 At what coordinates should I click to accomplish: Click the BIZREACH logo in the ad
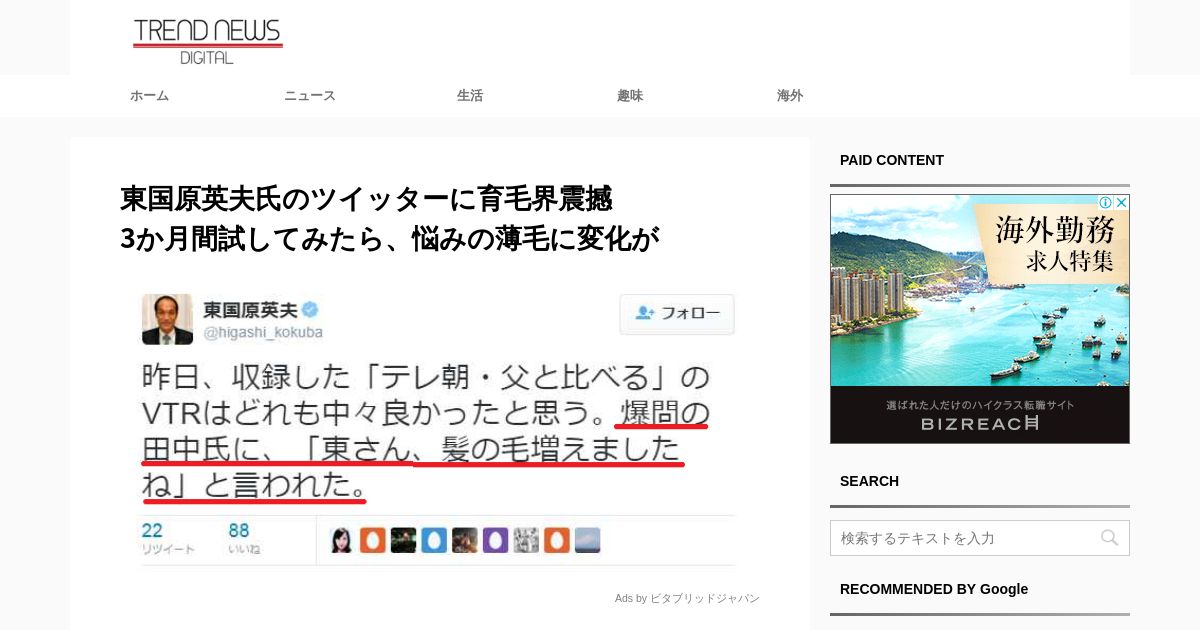click(978, 424)
